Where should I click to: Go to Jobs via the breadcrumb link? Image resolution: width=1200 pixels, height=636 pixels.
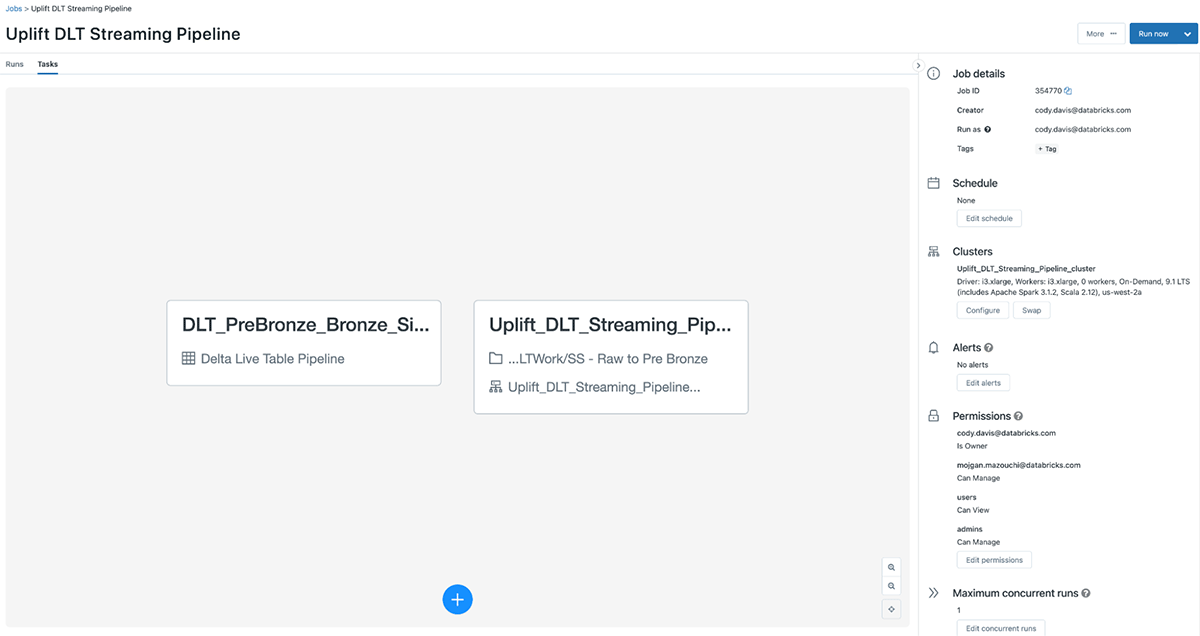tap(14, 8)
